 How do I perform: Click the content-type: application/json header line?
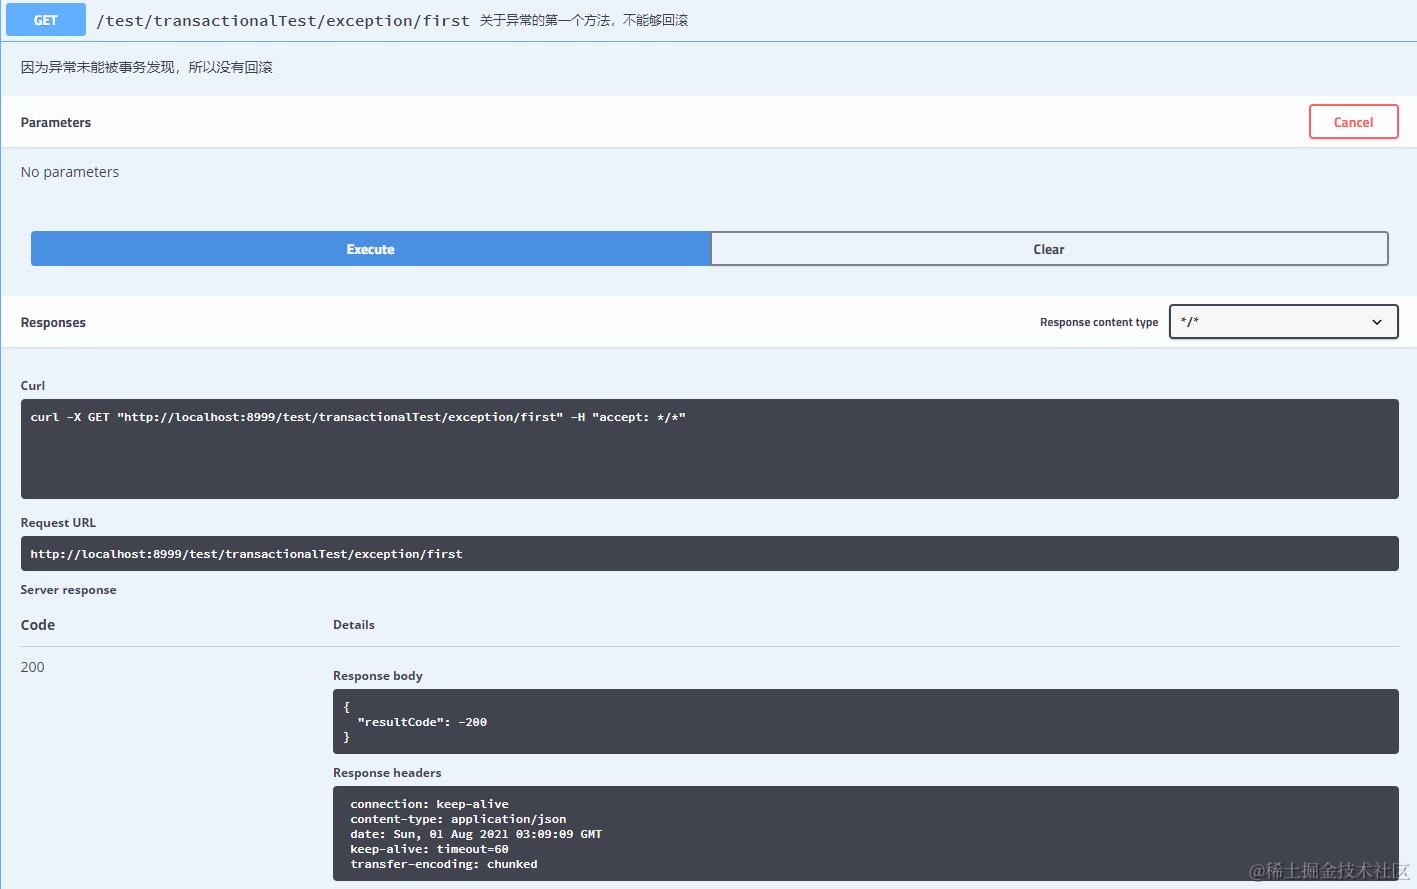click(458, 819)
